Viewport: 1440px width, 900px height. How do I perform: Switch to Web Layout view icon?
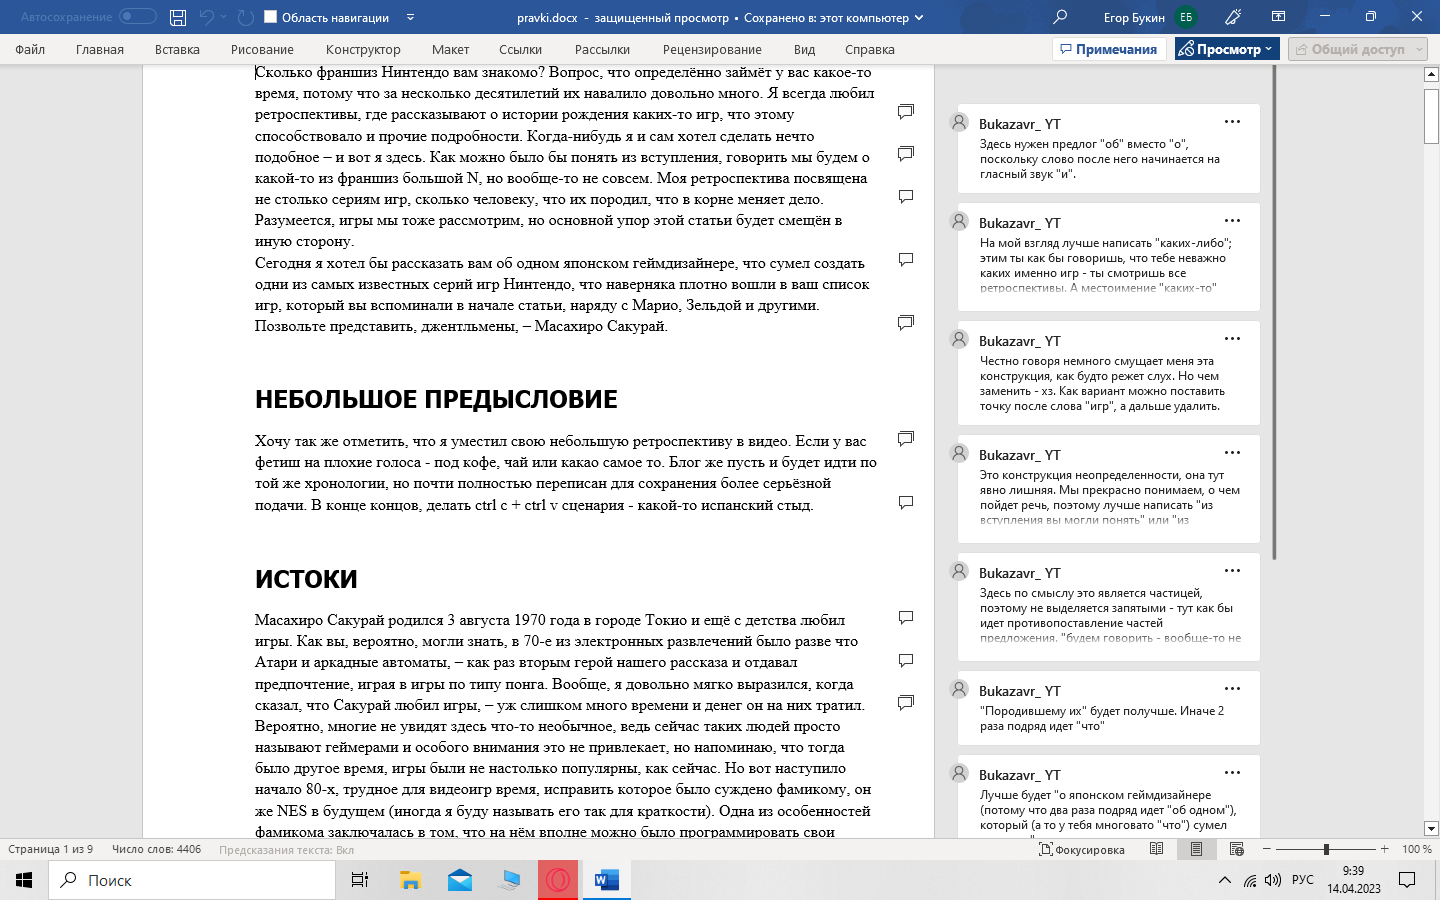click(x=1236, y=849)
